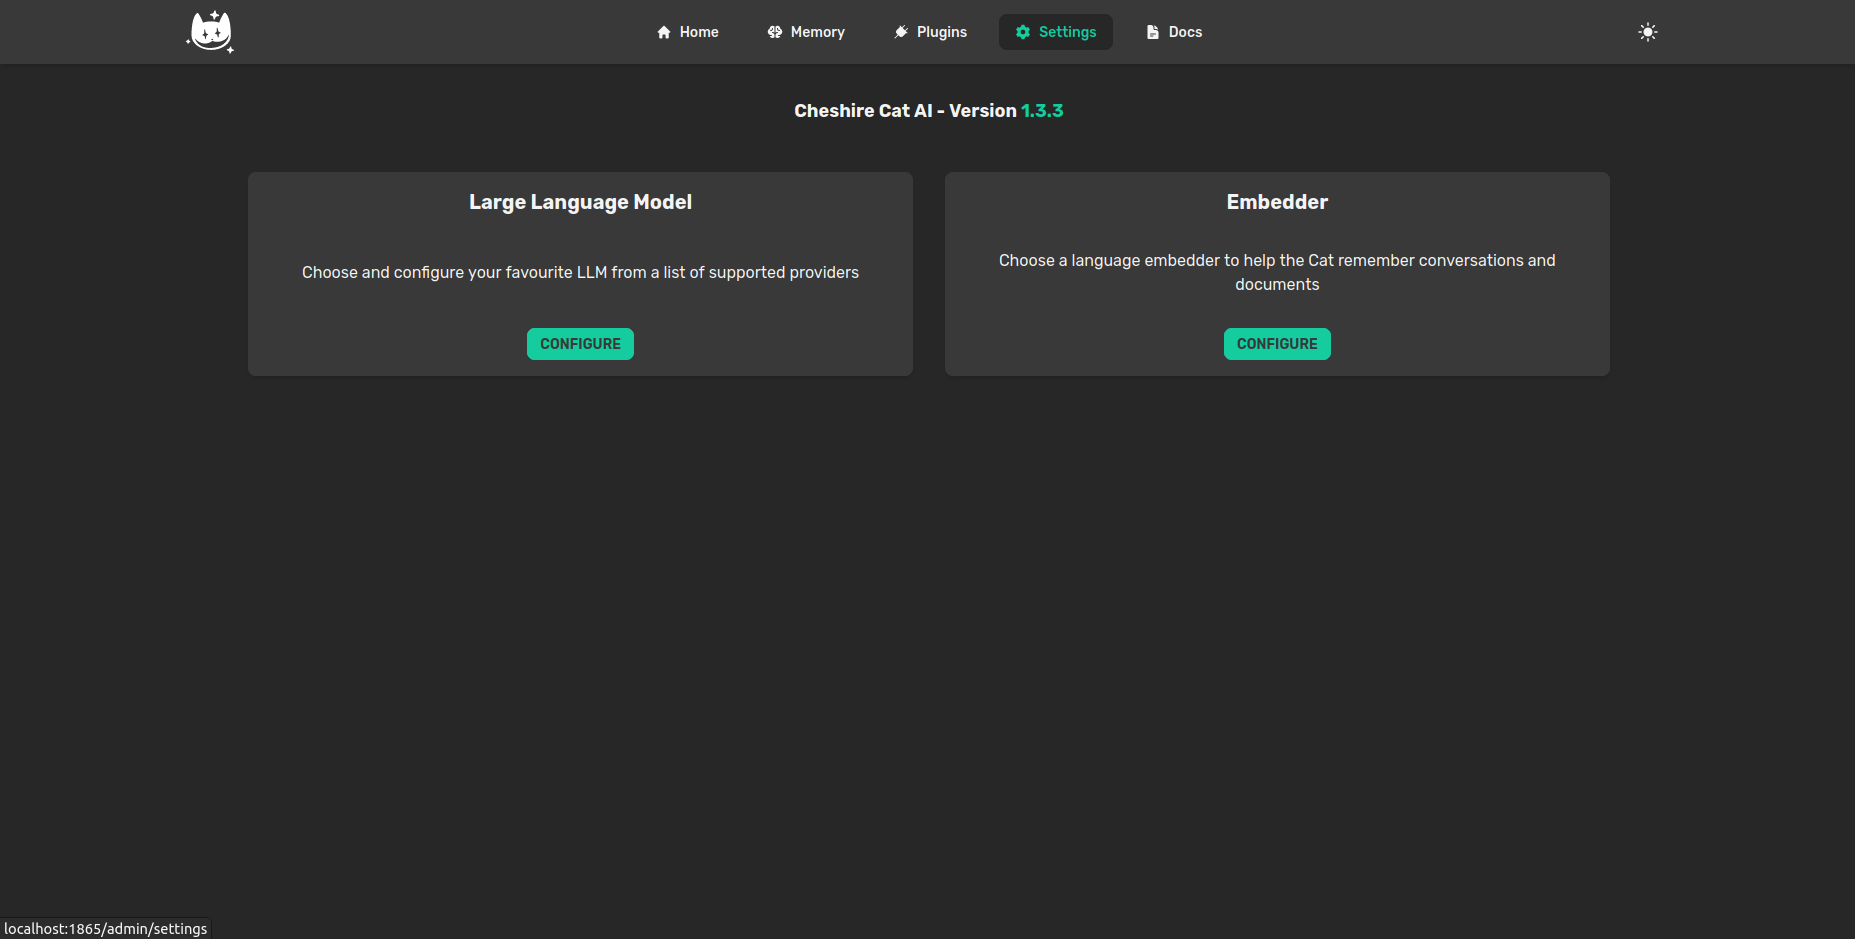Switch to the Home tab
The height and width of the screenshot is (939, 1855).
(700, 31)
